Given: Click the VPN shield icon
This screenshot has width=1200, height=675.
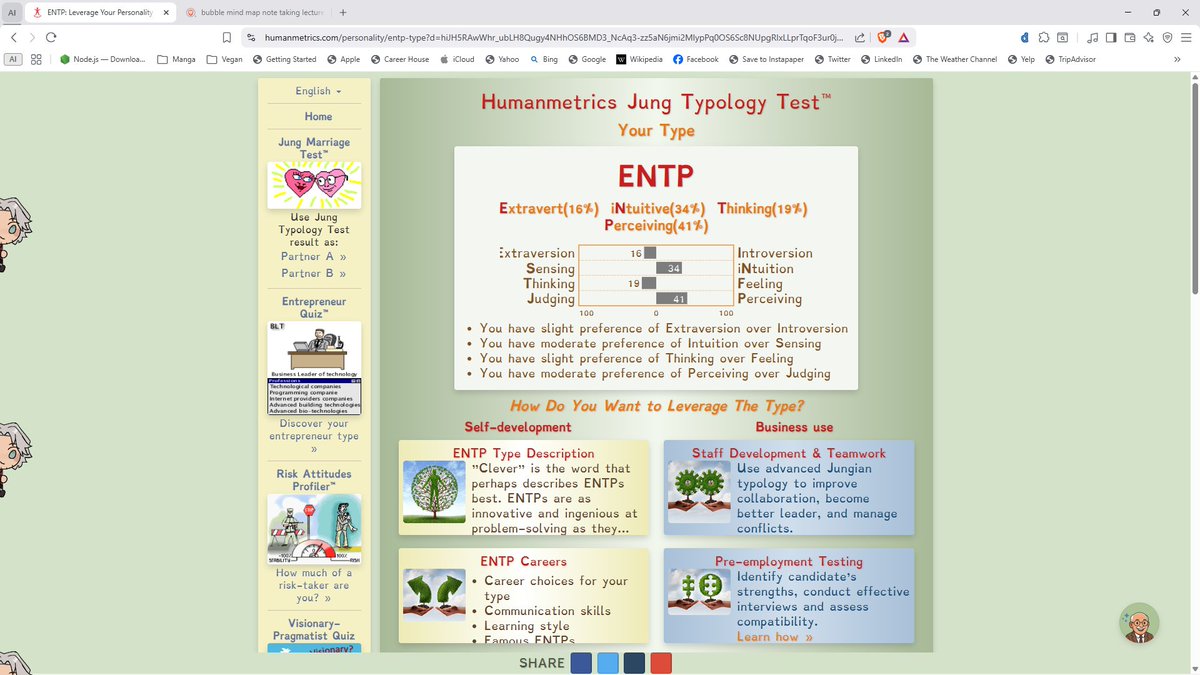Looking at the screenshot, I should point(1167,37).
